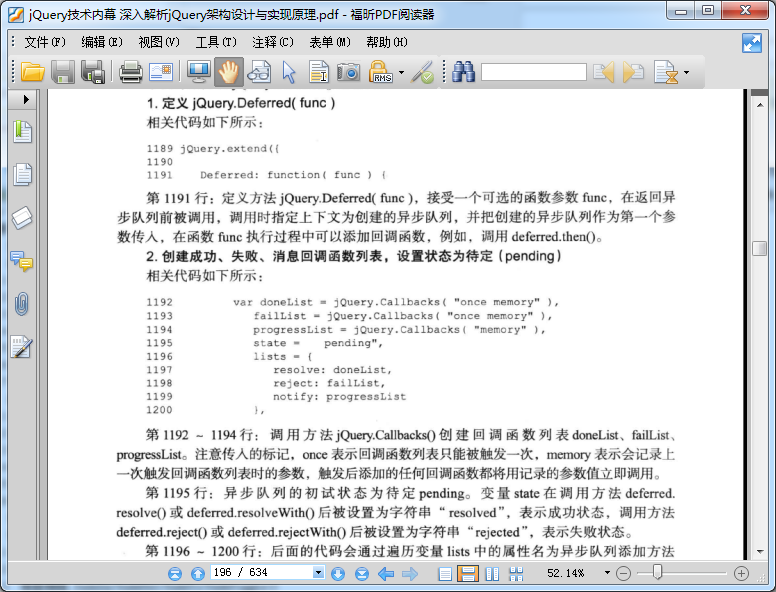Click the zoom out minus button
The width and height of the screenshot is (776, 592).
tap(623, 574)
